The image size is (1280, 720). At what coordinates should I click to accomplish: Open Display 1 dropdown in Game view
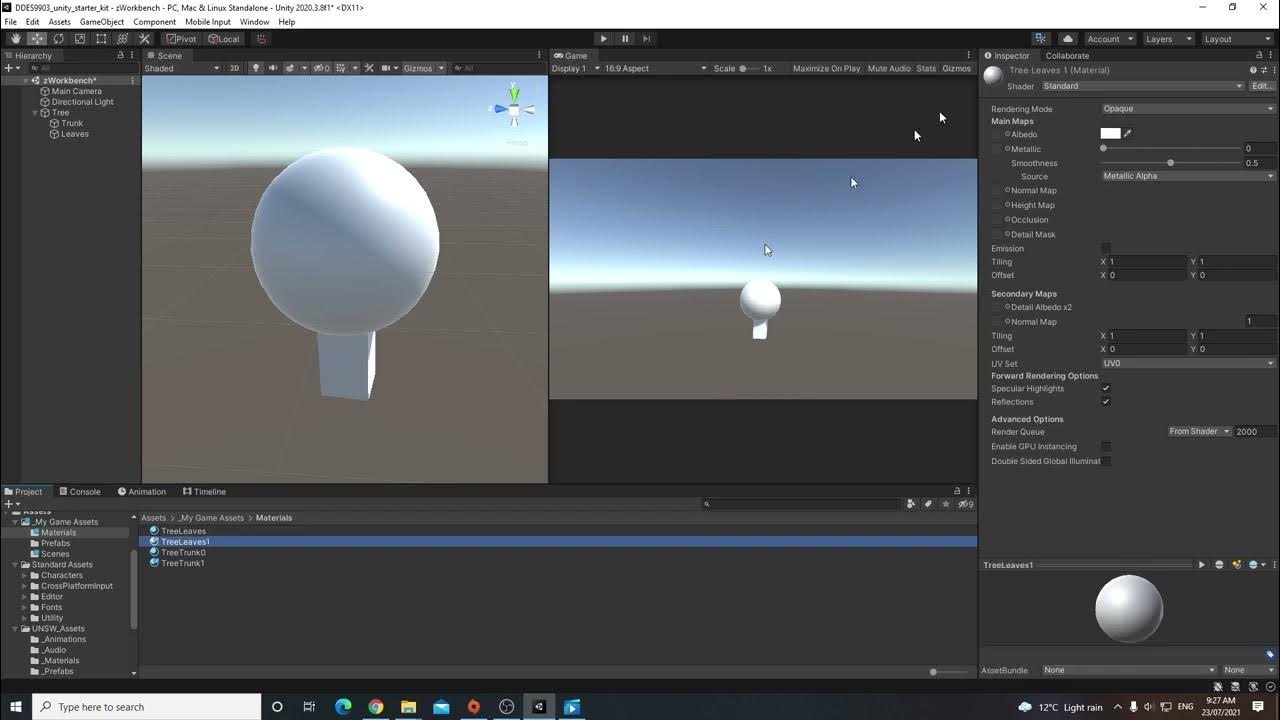pos(575,68)
